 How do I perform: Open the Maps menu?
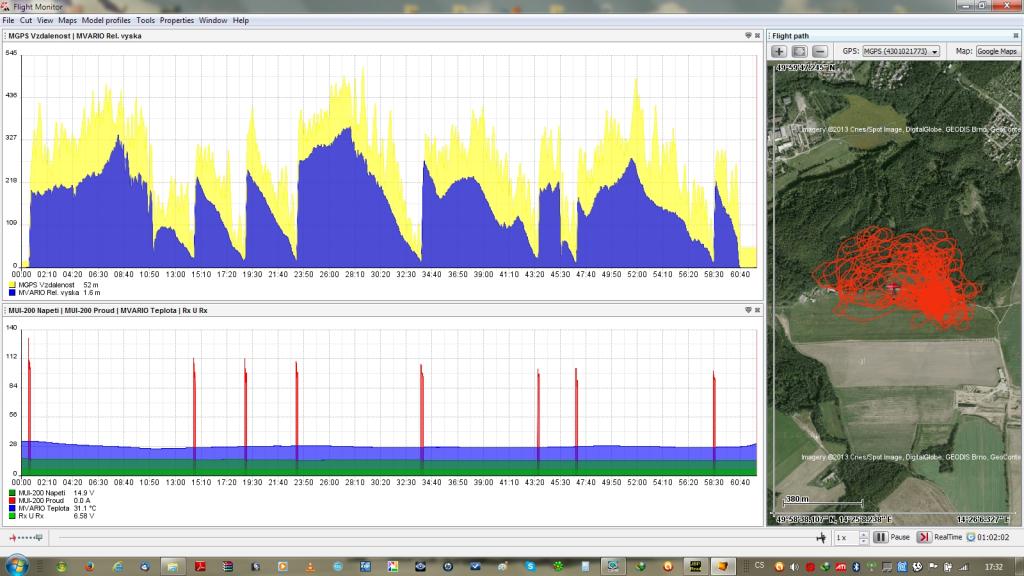(67, 20)
